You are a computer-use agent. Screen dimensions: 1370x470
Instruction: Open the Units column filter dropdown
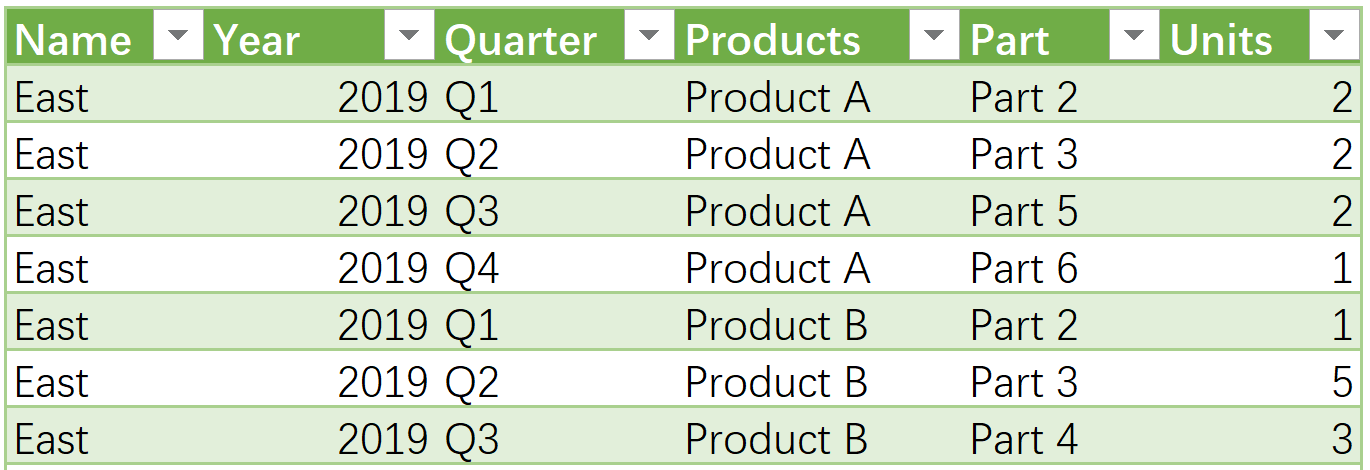pos(1333,38)
